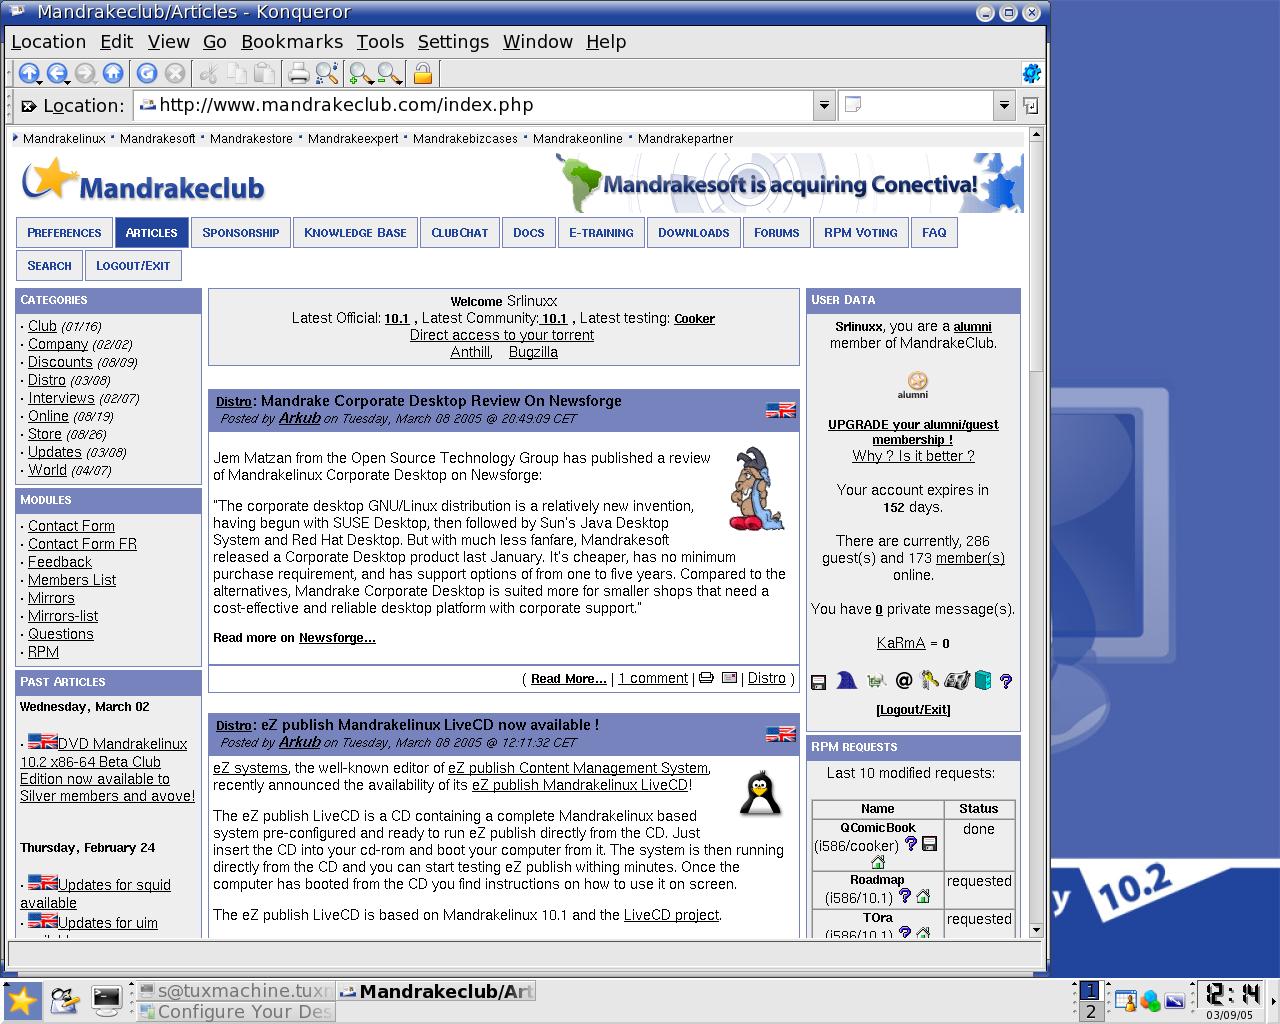Click the security padlock toolbar icon
1280x1024 pixels.
[x=422, y=73]
